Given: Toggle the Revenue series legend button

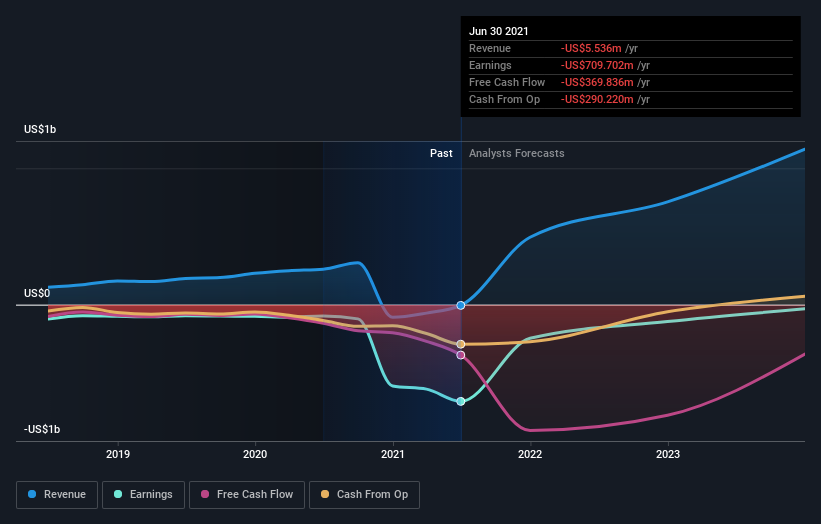Looking at the screenshot, I should [x=57, y=495].
